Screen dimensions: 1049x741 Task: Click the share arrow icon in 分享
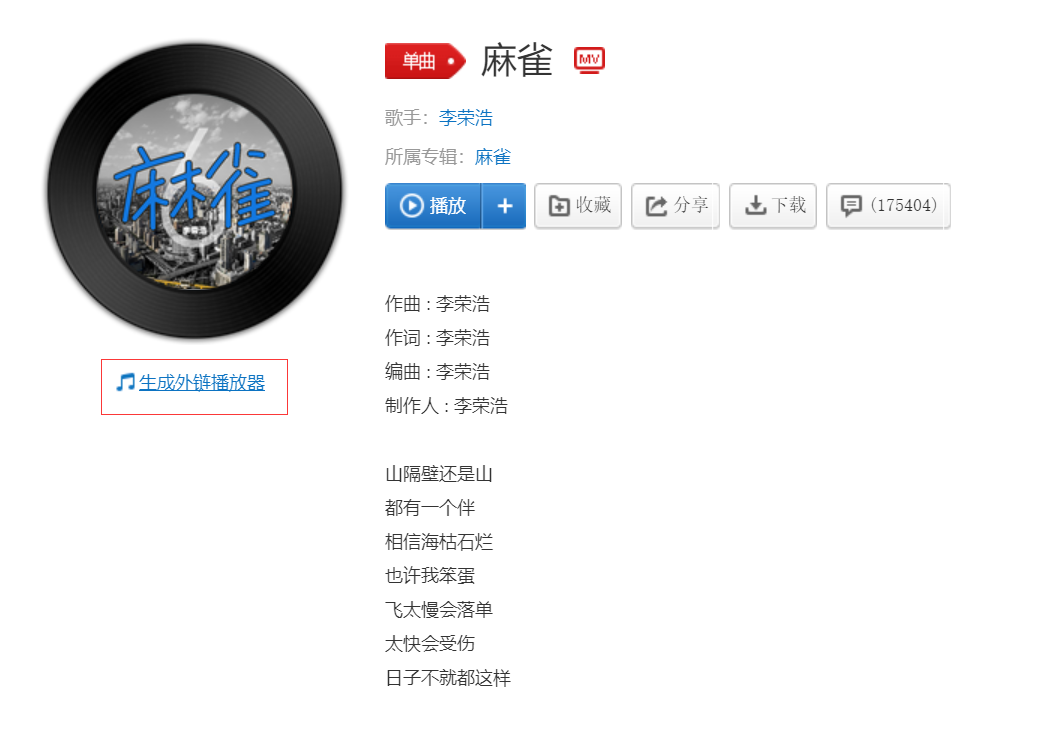click(x=656, y=205)
